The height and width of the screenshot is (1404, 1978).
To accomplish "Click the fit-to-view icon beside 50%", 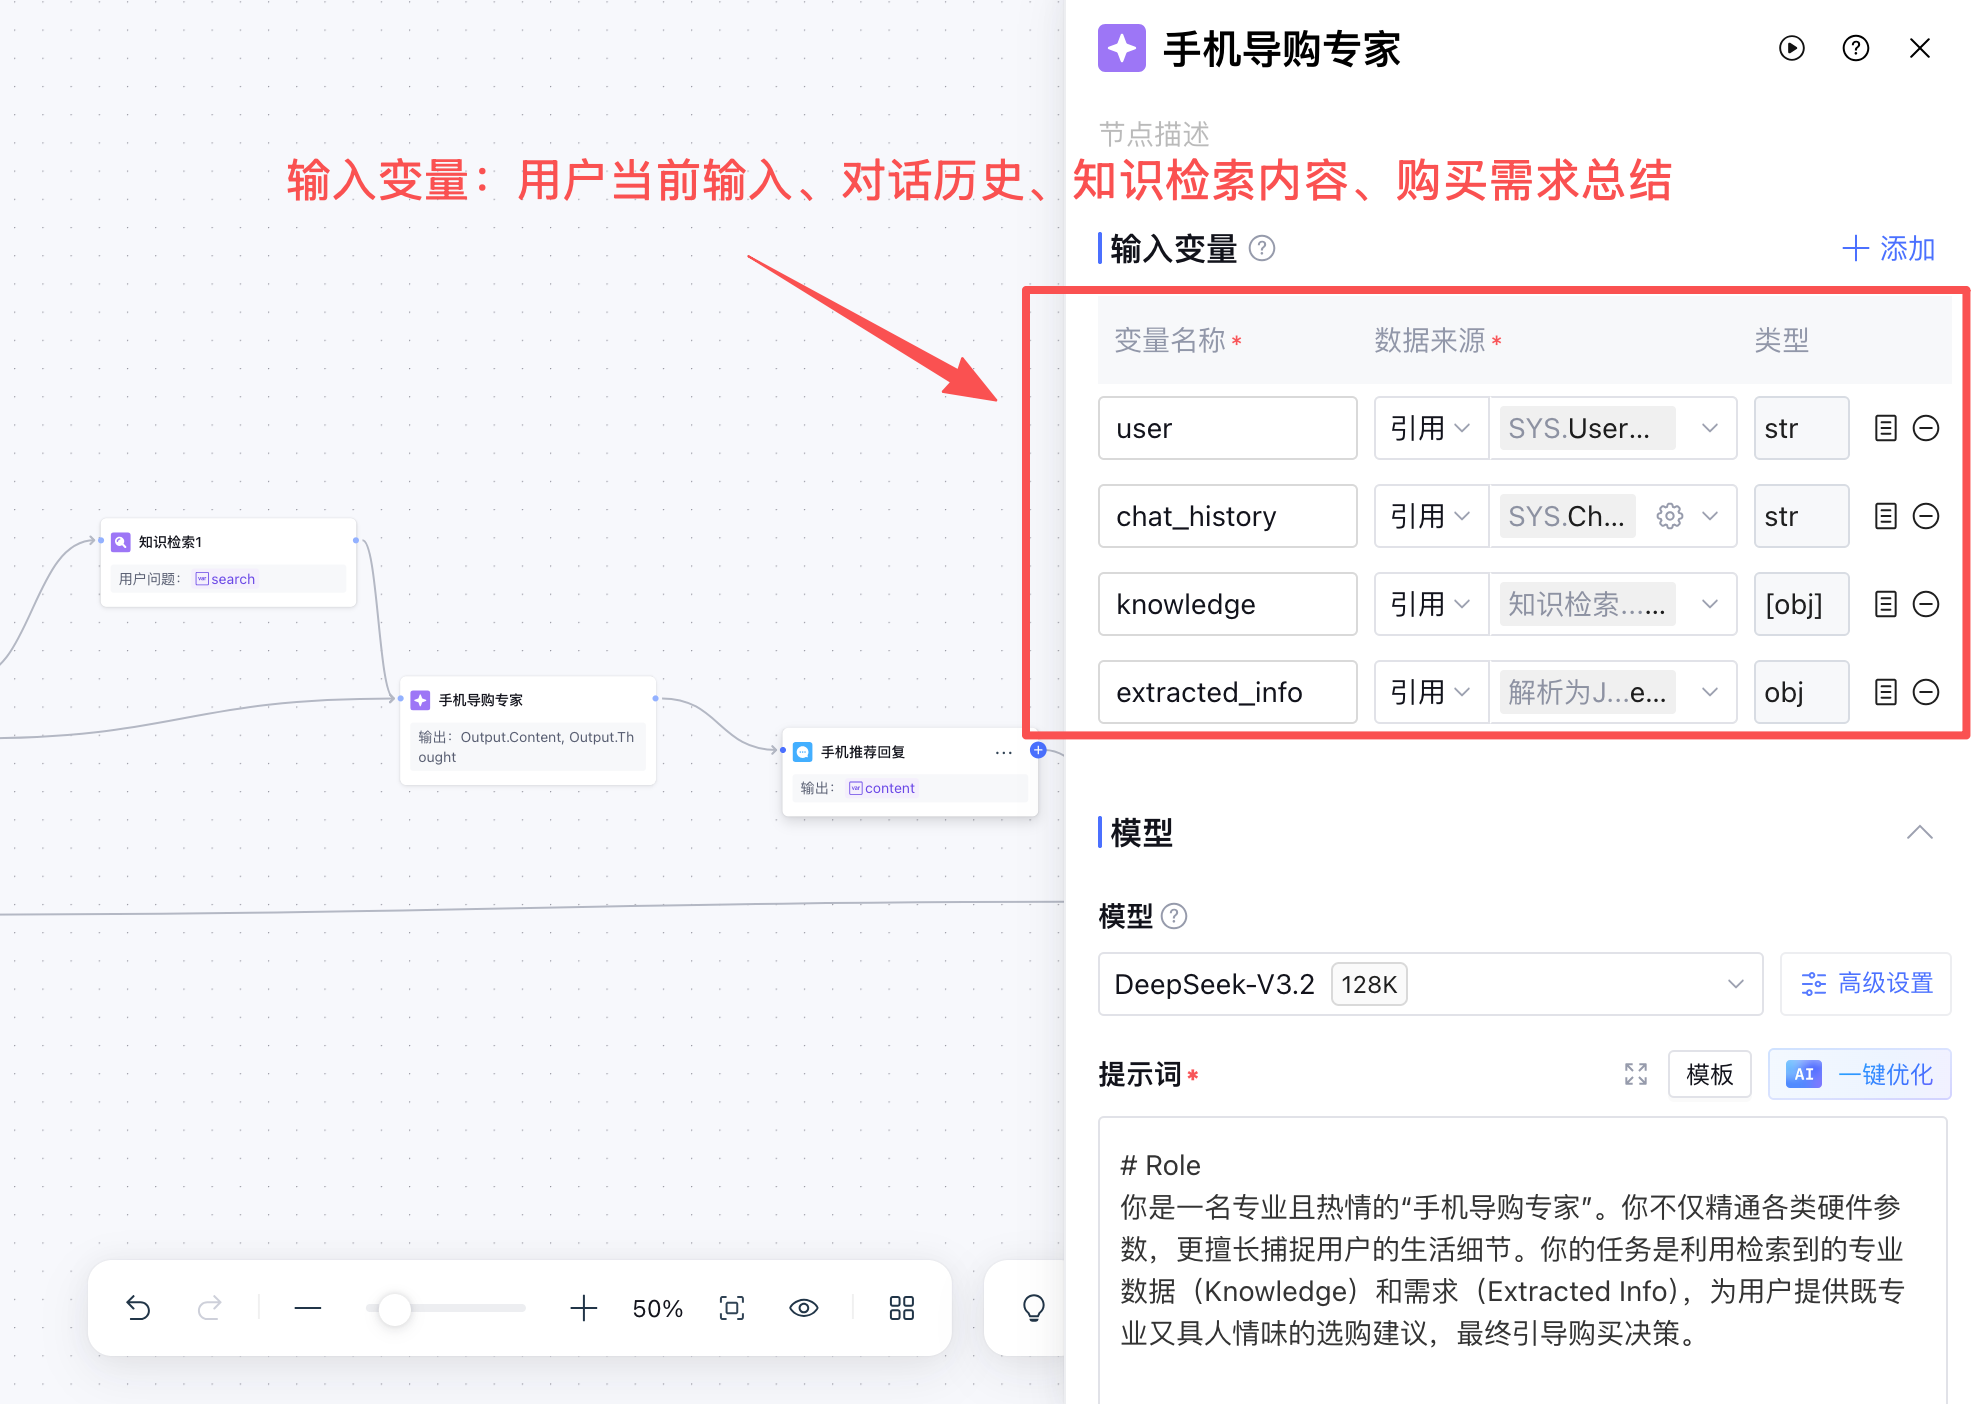I will pos(732,1308).
